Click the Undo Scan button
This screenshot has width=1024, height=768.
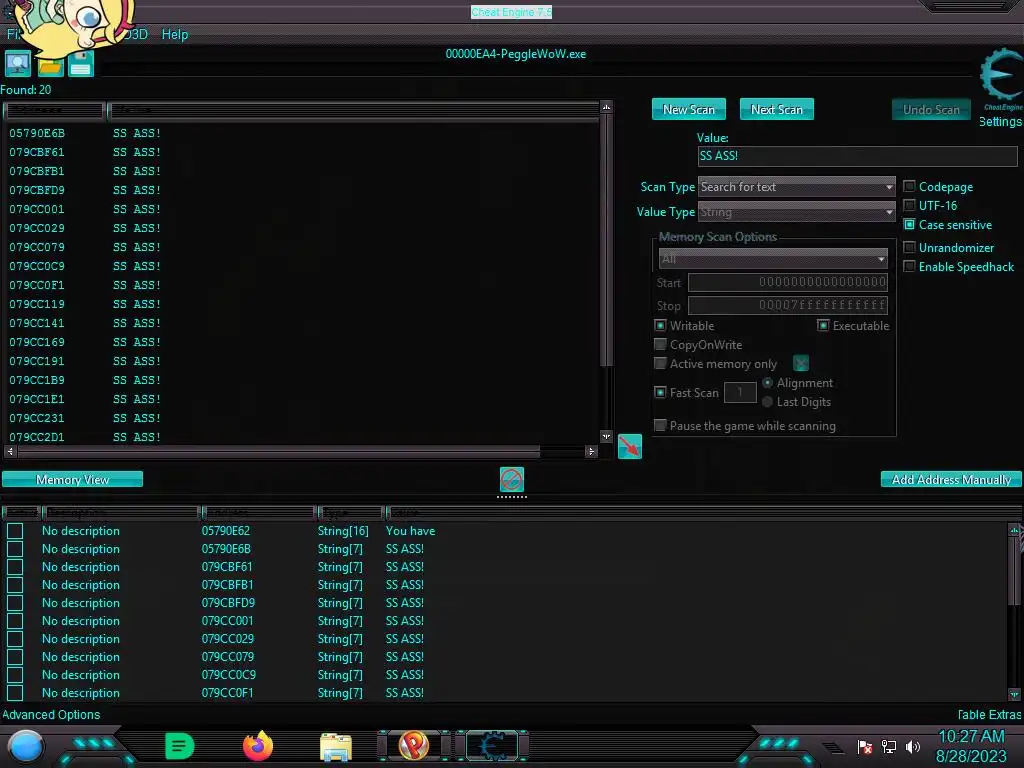[931, 110]
